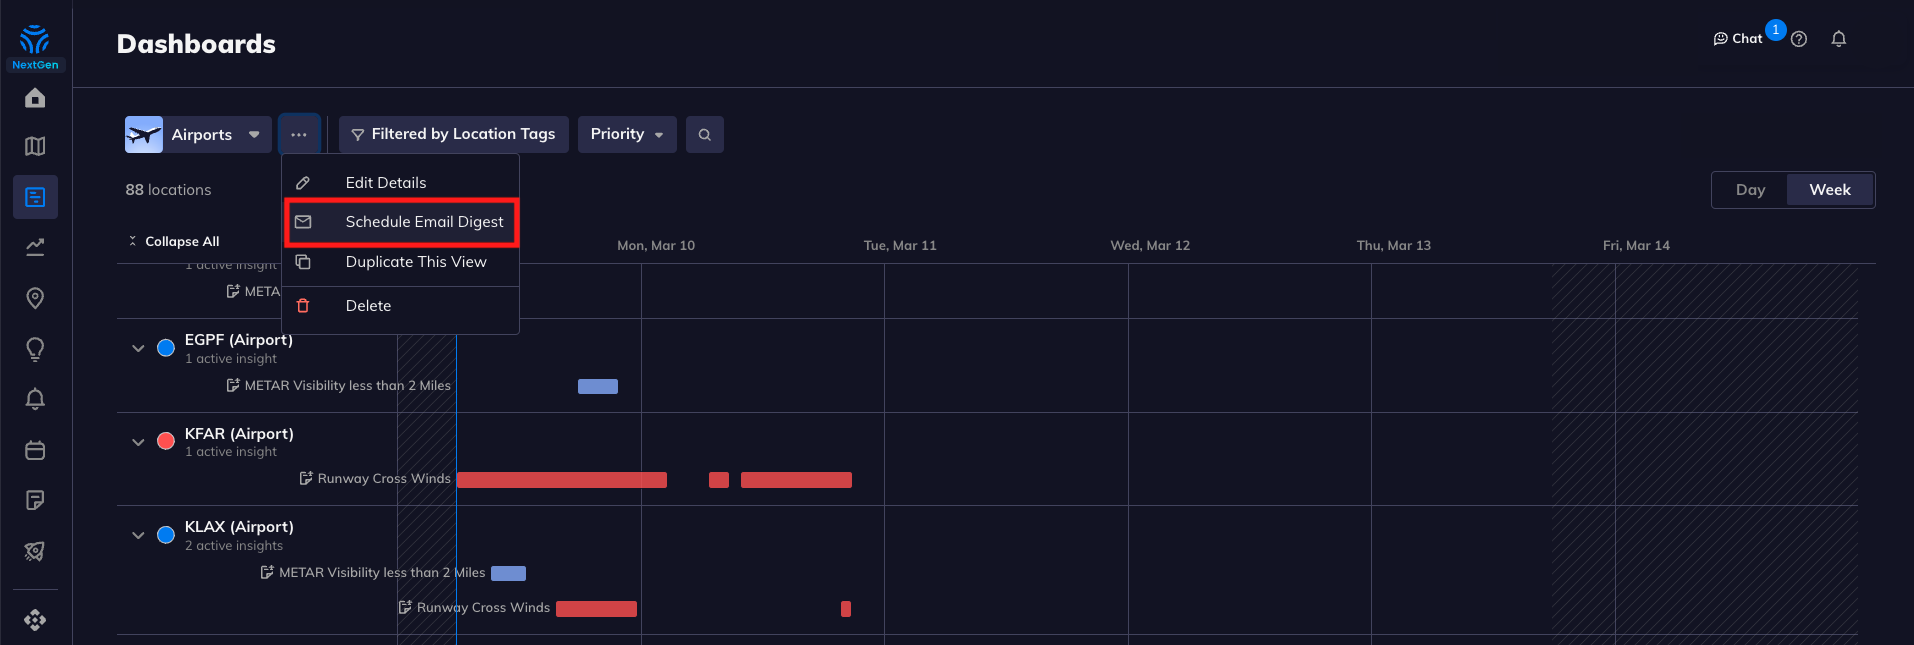Toggle Filtered by Location Tags filter
The image size is (1914, 645).
point(453,135)
